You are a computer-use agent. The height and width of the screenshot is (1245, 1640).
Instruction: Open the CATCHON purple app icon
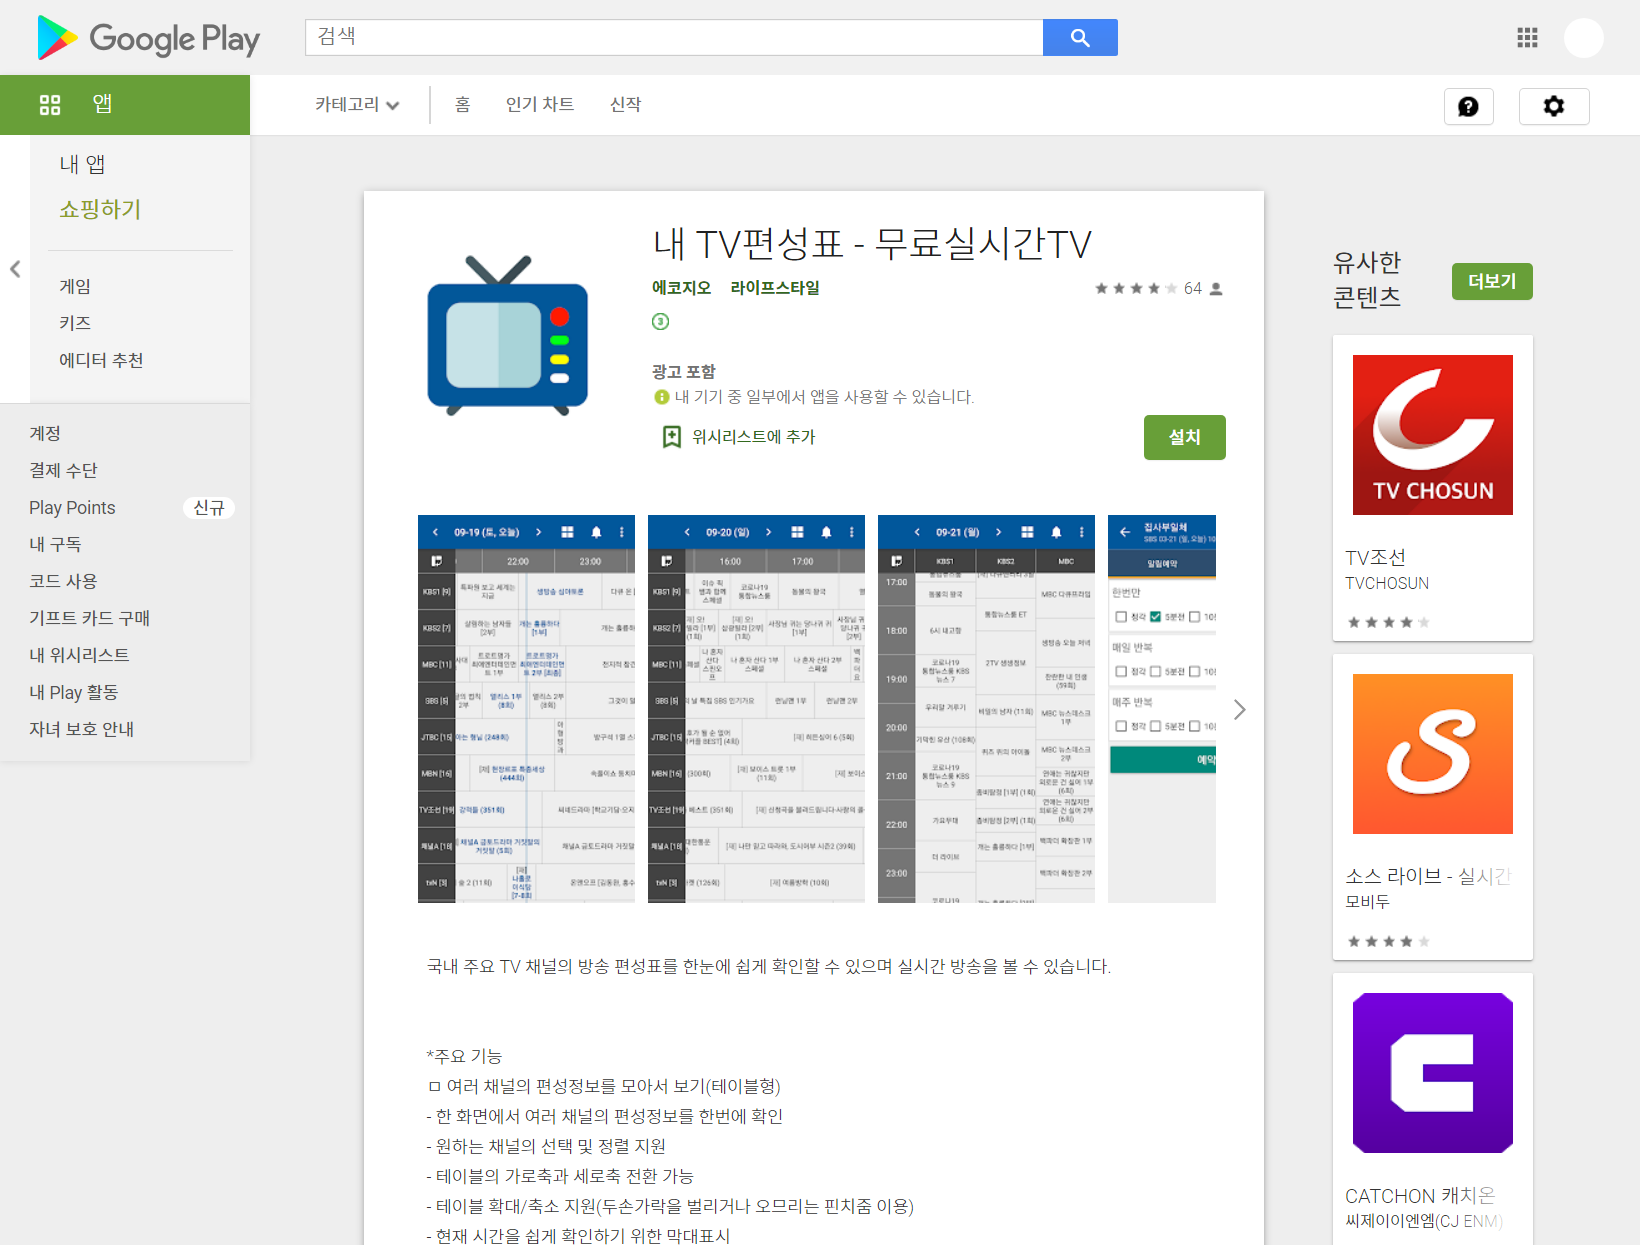coord(1433,1073)
